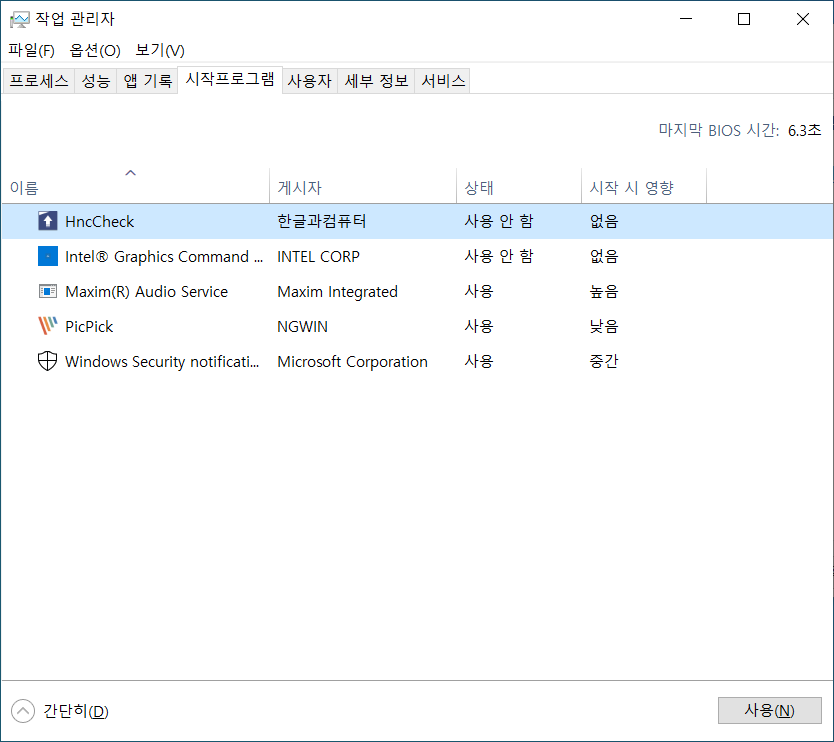This screenshot has width=834, height=742.
Task: Click the 6.3초 BIOS time value
Action: point(804,130)
